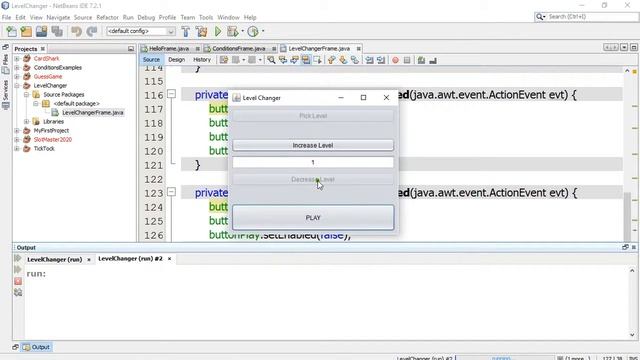Click the Build Project hammer icon
This screenshot has height=360, width=640.
pos(186,31)
